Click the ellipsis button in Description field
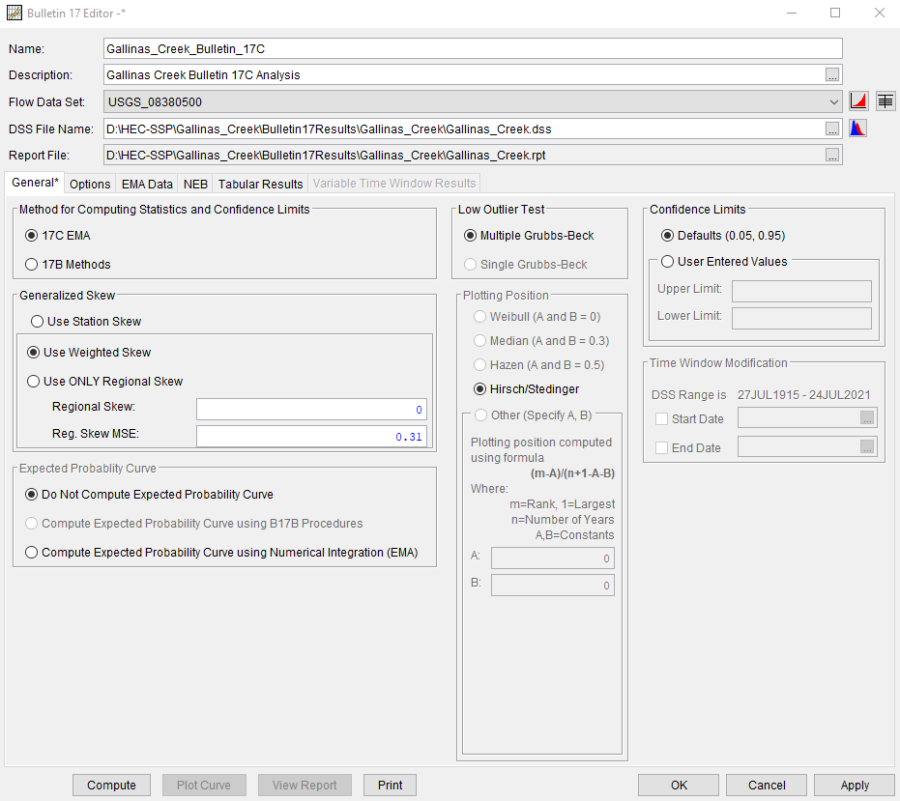The width and height of the screenshot is (900, 801). (832, 75)
